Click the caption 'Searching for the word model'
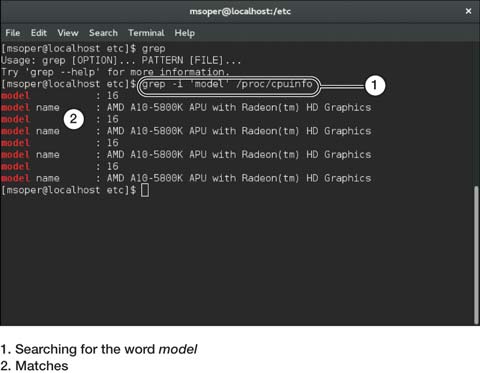The height and width of the screenshot is (373, 480). [x=99, y=349]
